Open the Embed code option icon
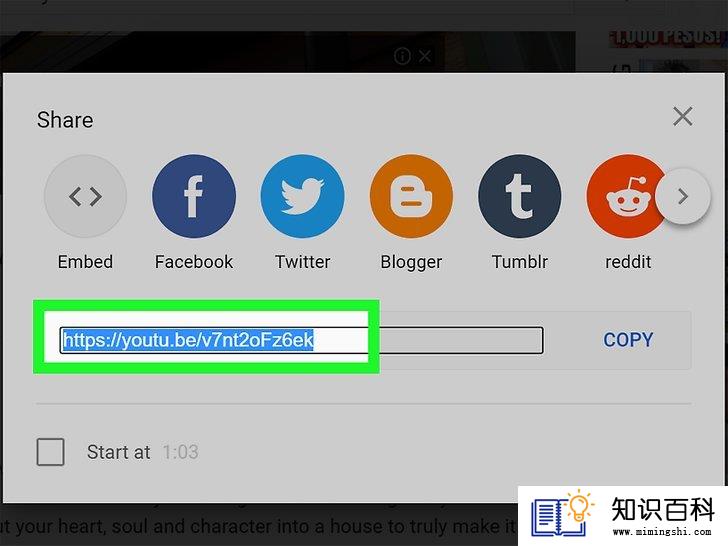The height and width of the screenshot is (546, 728). 85,196
